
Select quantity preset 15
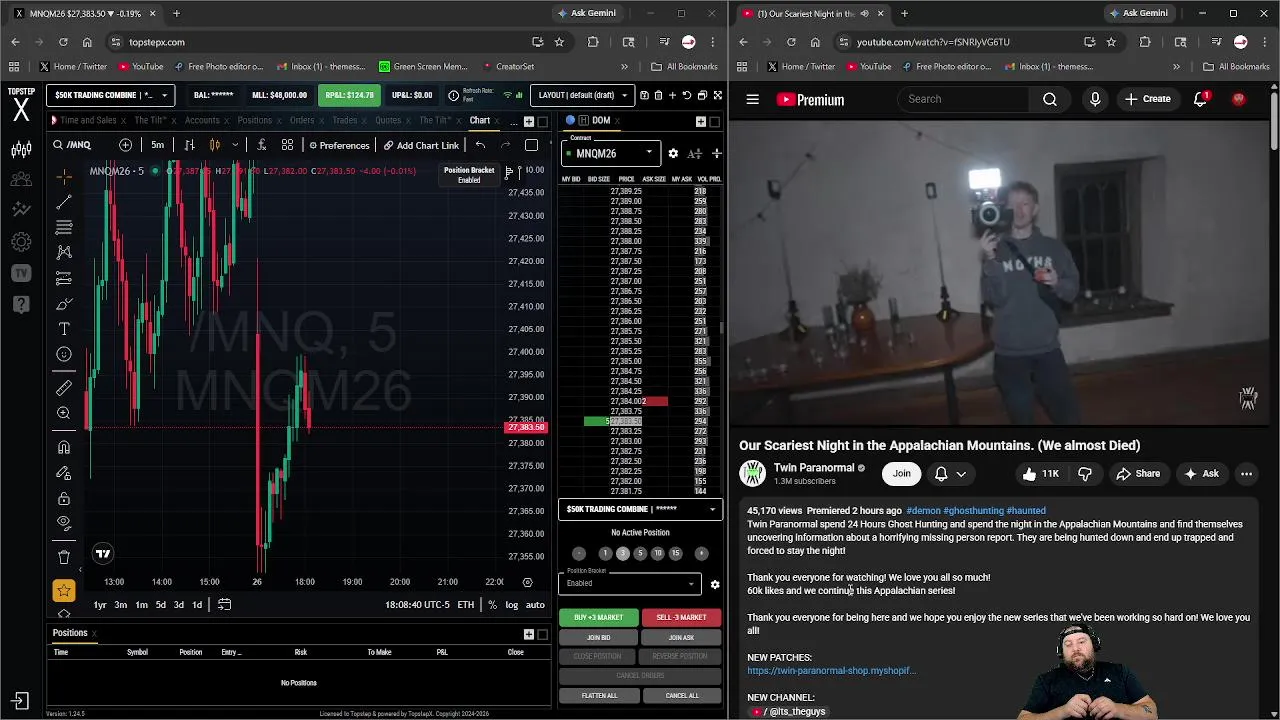pos(675,553)
